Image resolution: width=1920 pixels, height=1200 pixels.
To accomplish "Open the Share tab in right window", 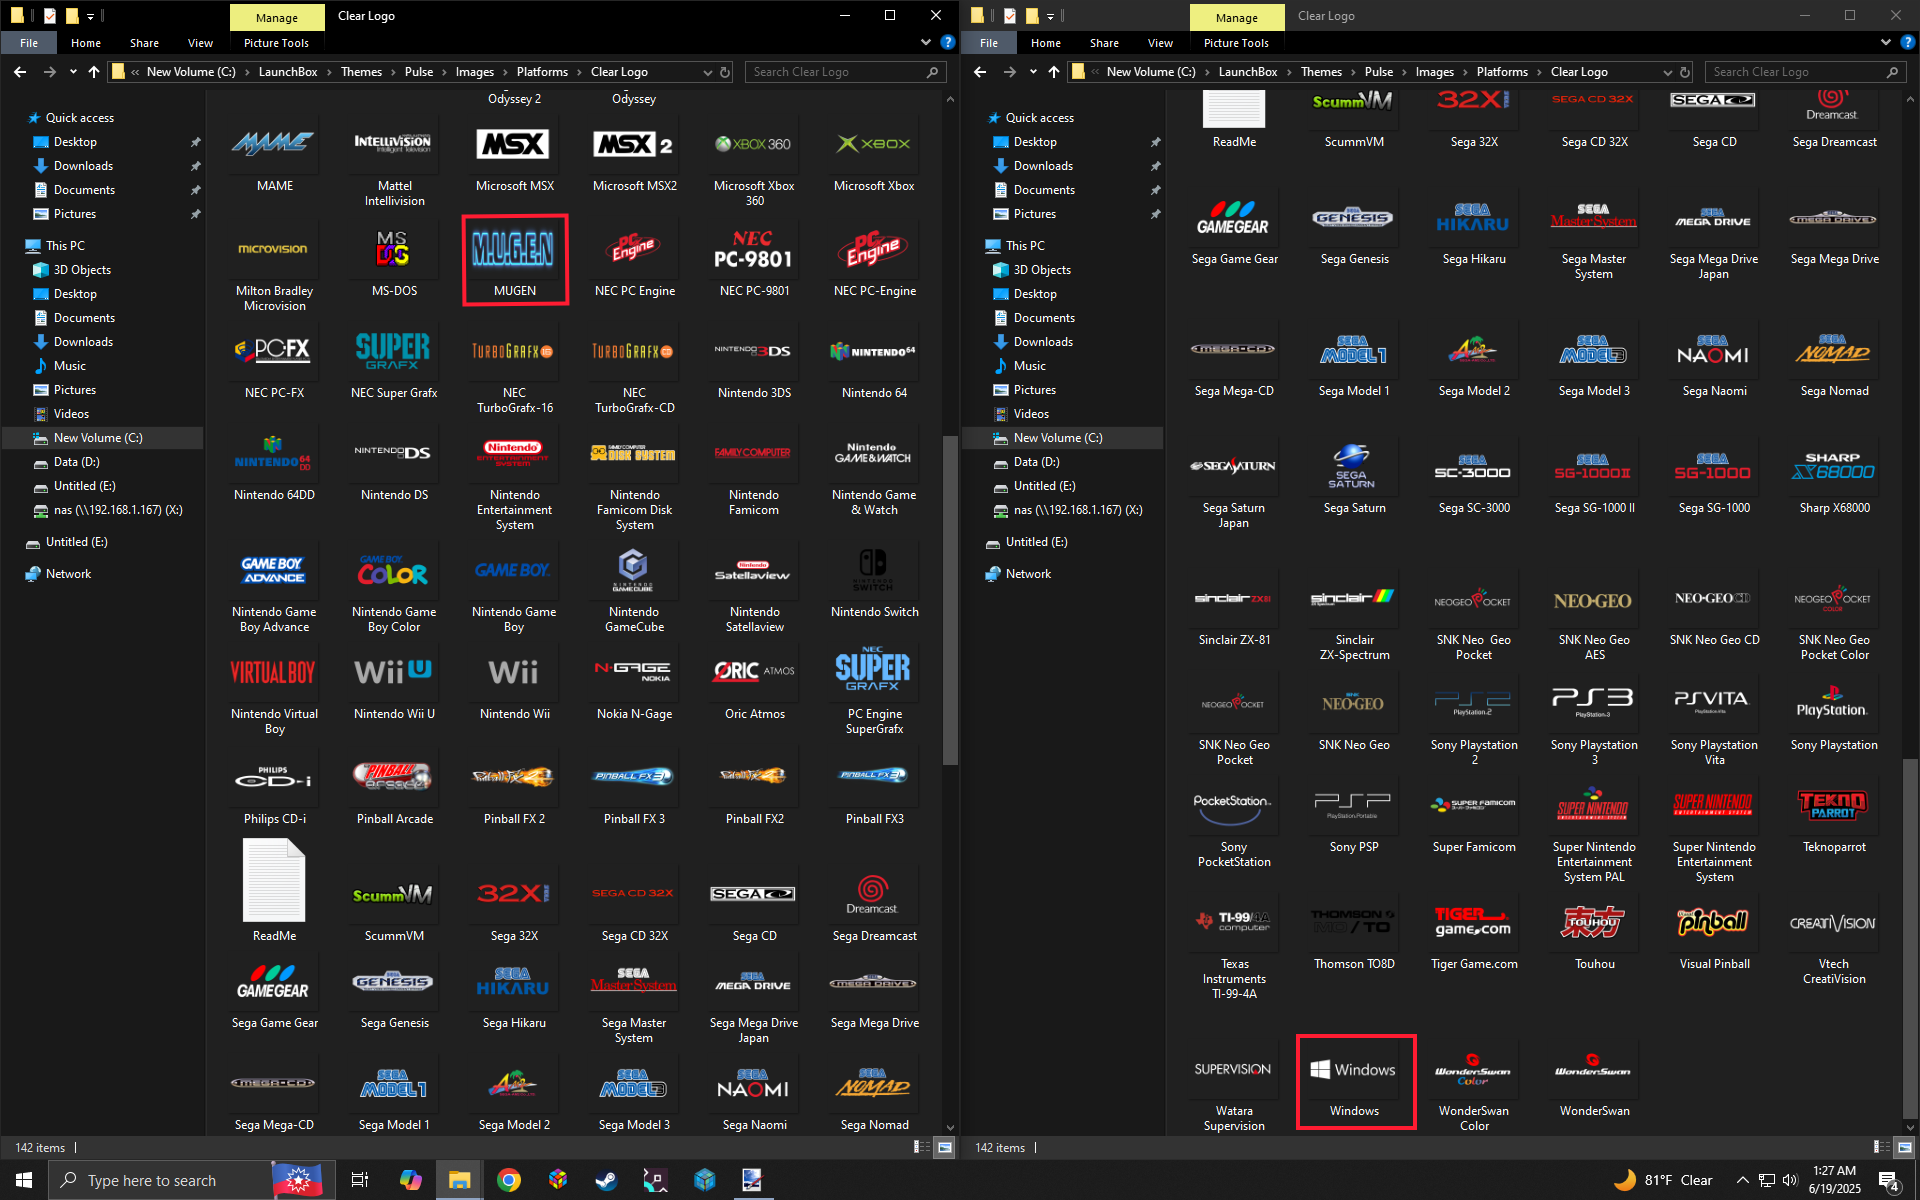I will [1104, 43].
